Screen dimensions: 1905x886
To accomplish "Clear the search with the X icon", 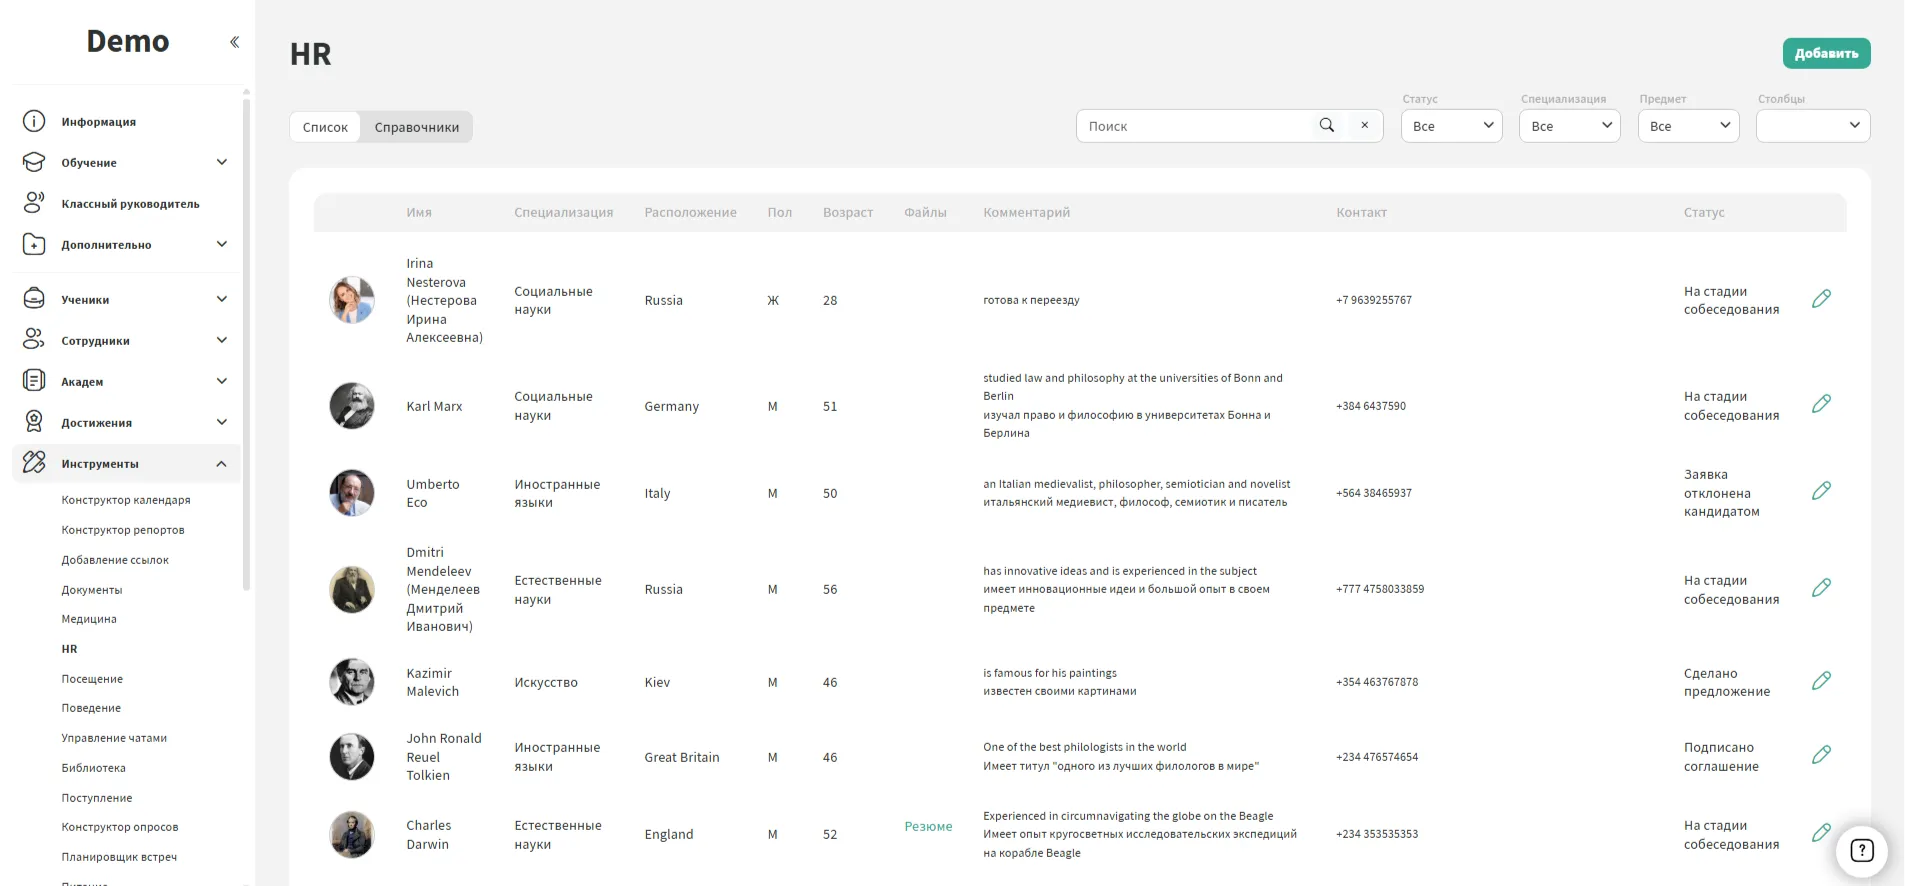I will pos(1364,126).
